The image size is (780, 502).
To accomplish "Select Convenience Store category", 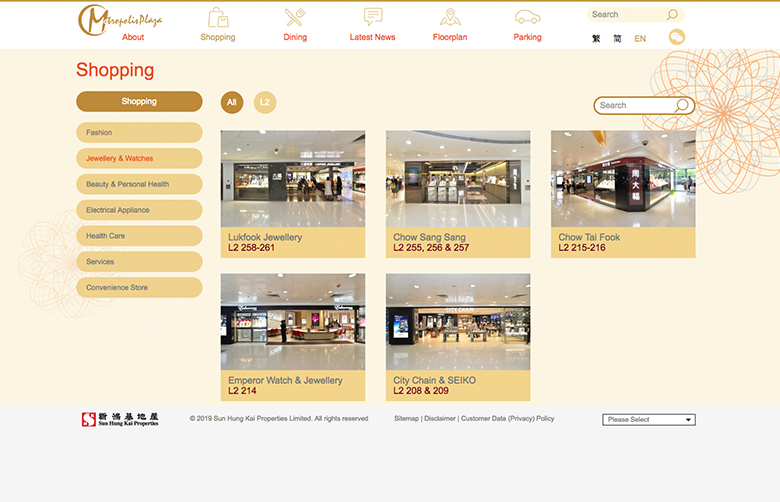I will [139, 288].
